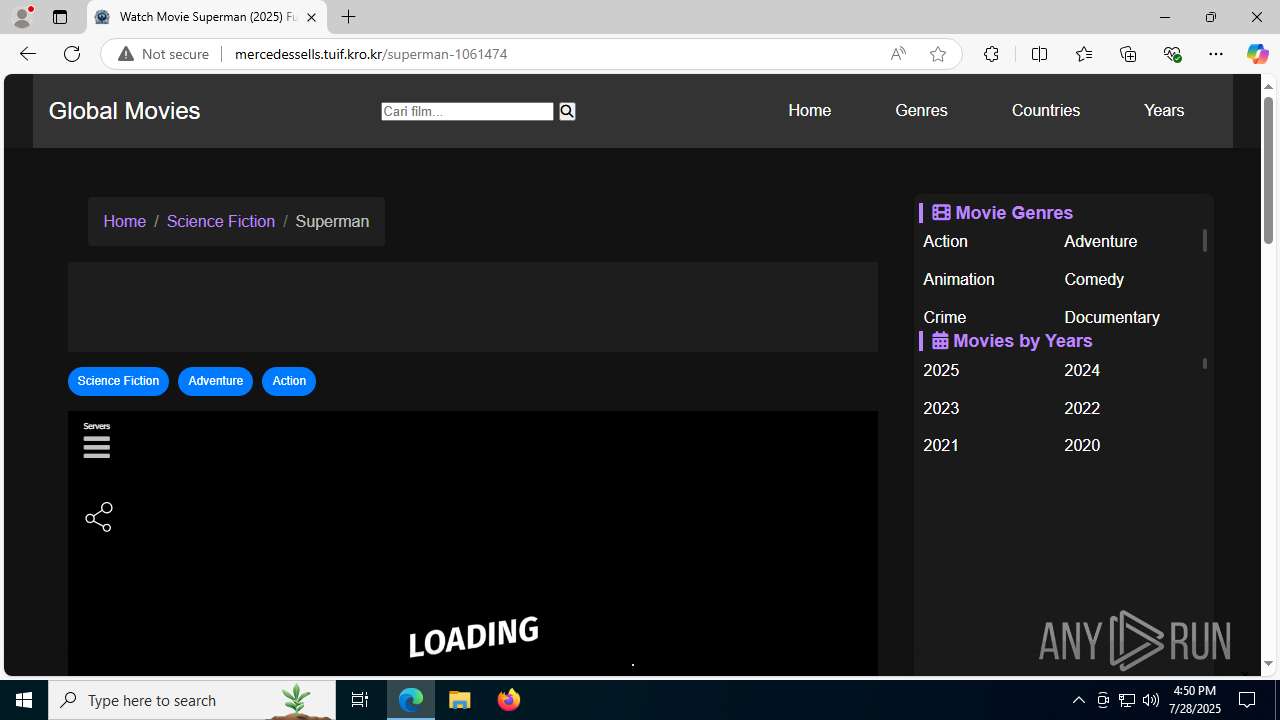Open Crime genre link
The width and height of the screenshot is (1280, 720).
pos(944,317)
